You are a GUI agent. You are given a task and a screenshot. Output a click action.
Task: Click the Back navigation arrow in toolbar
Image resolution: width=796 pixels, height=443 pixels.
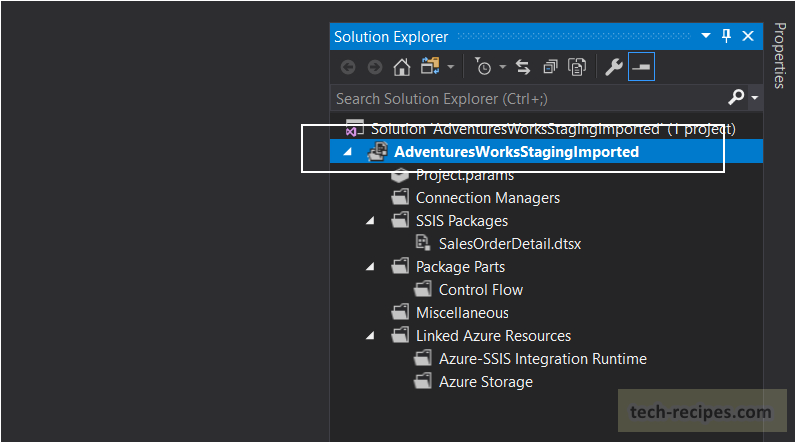pos(348,67)
